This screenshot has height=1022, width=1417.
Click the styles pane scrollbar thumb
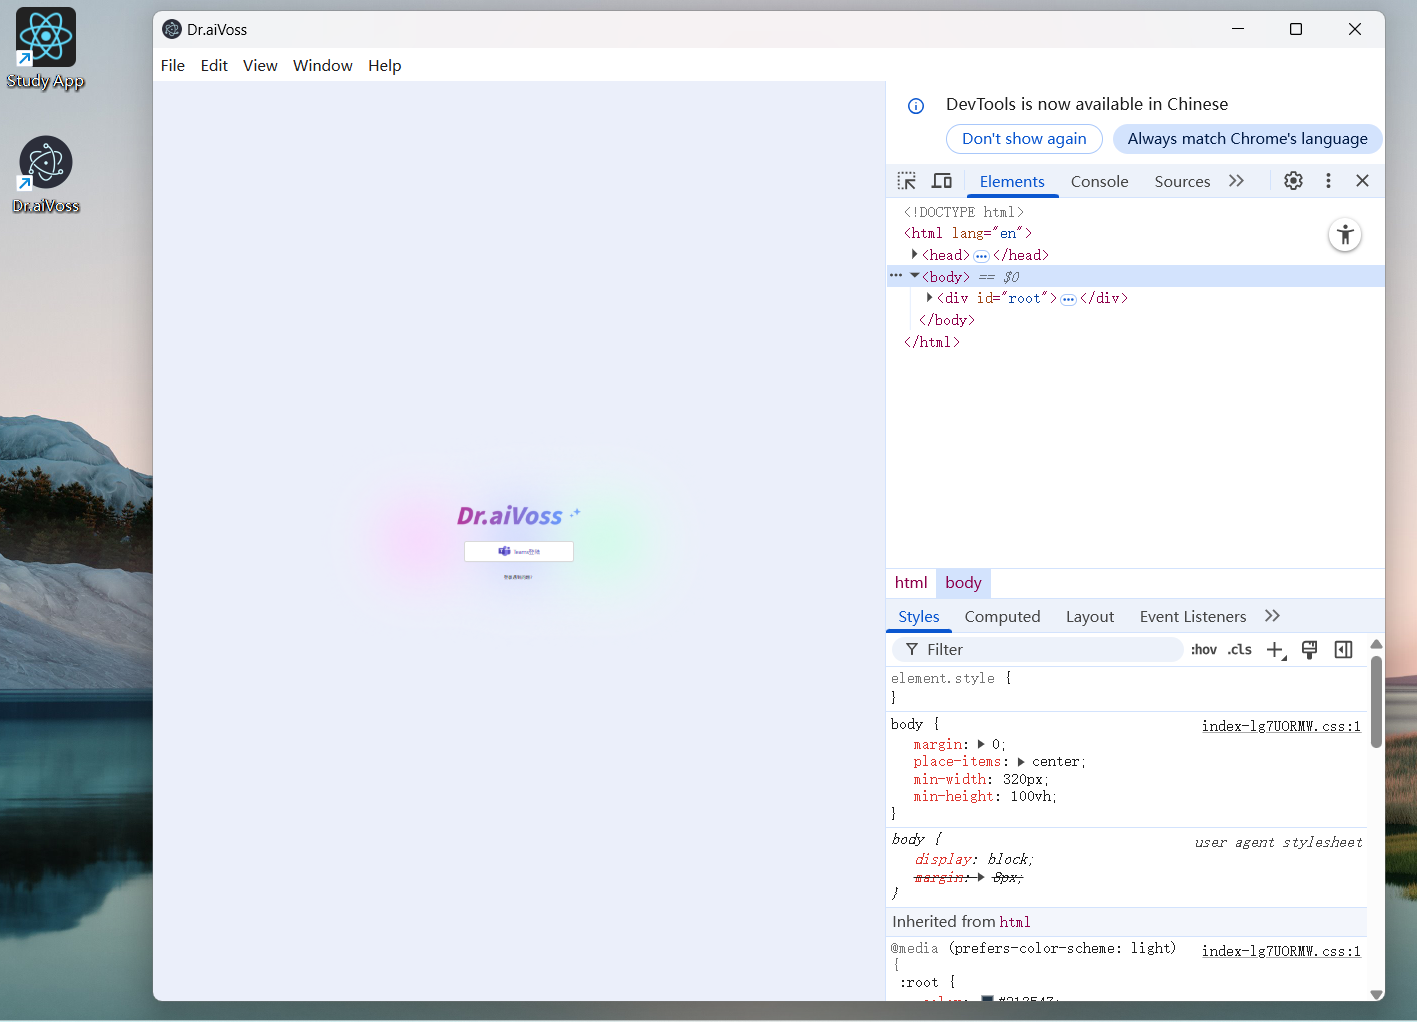1376,702
